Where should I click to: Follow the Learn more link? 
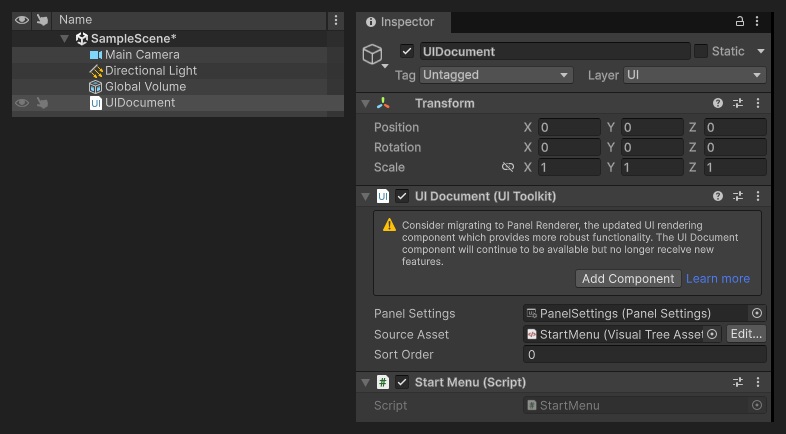pyautogui.click(x=718, y=279)
